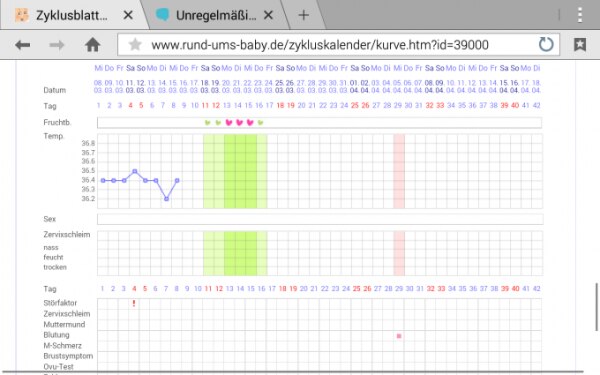The height and width of the screenshot is (375, 600).
Task: Click the 'nass' mucus level label
Action: click(51, 248)
